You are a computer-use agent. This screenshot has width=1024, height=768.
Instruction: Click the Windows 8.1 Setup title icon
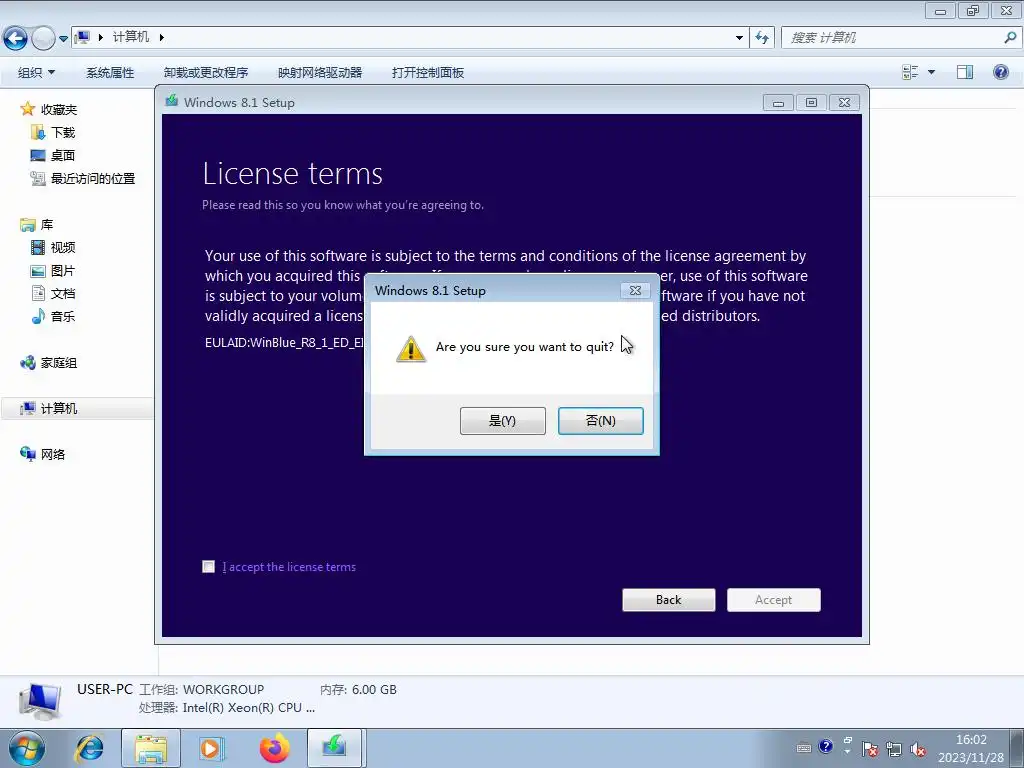172,101
